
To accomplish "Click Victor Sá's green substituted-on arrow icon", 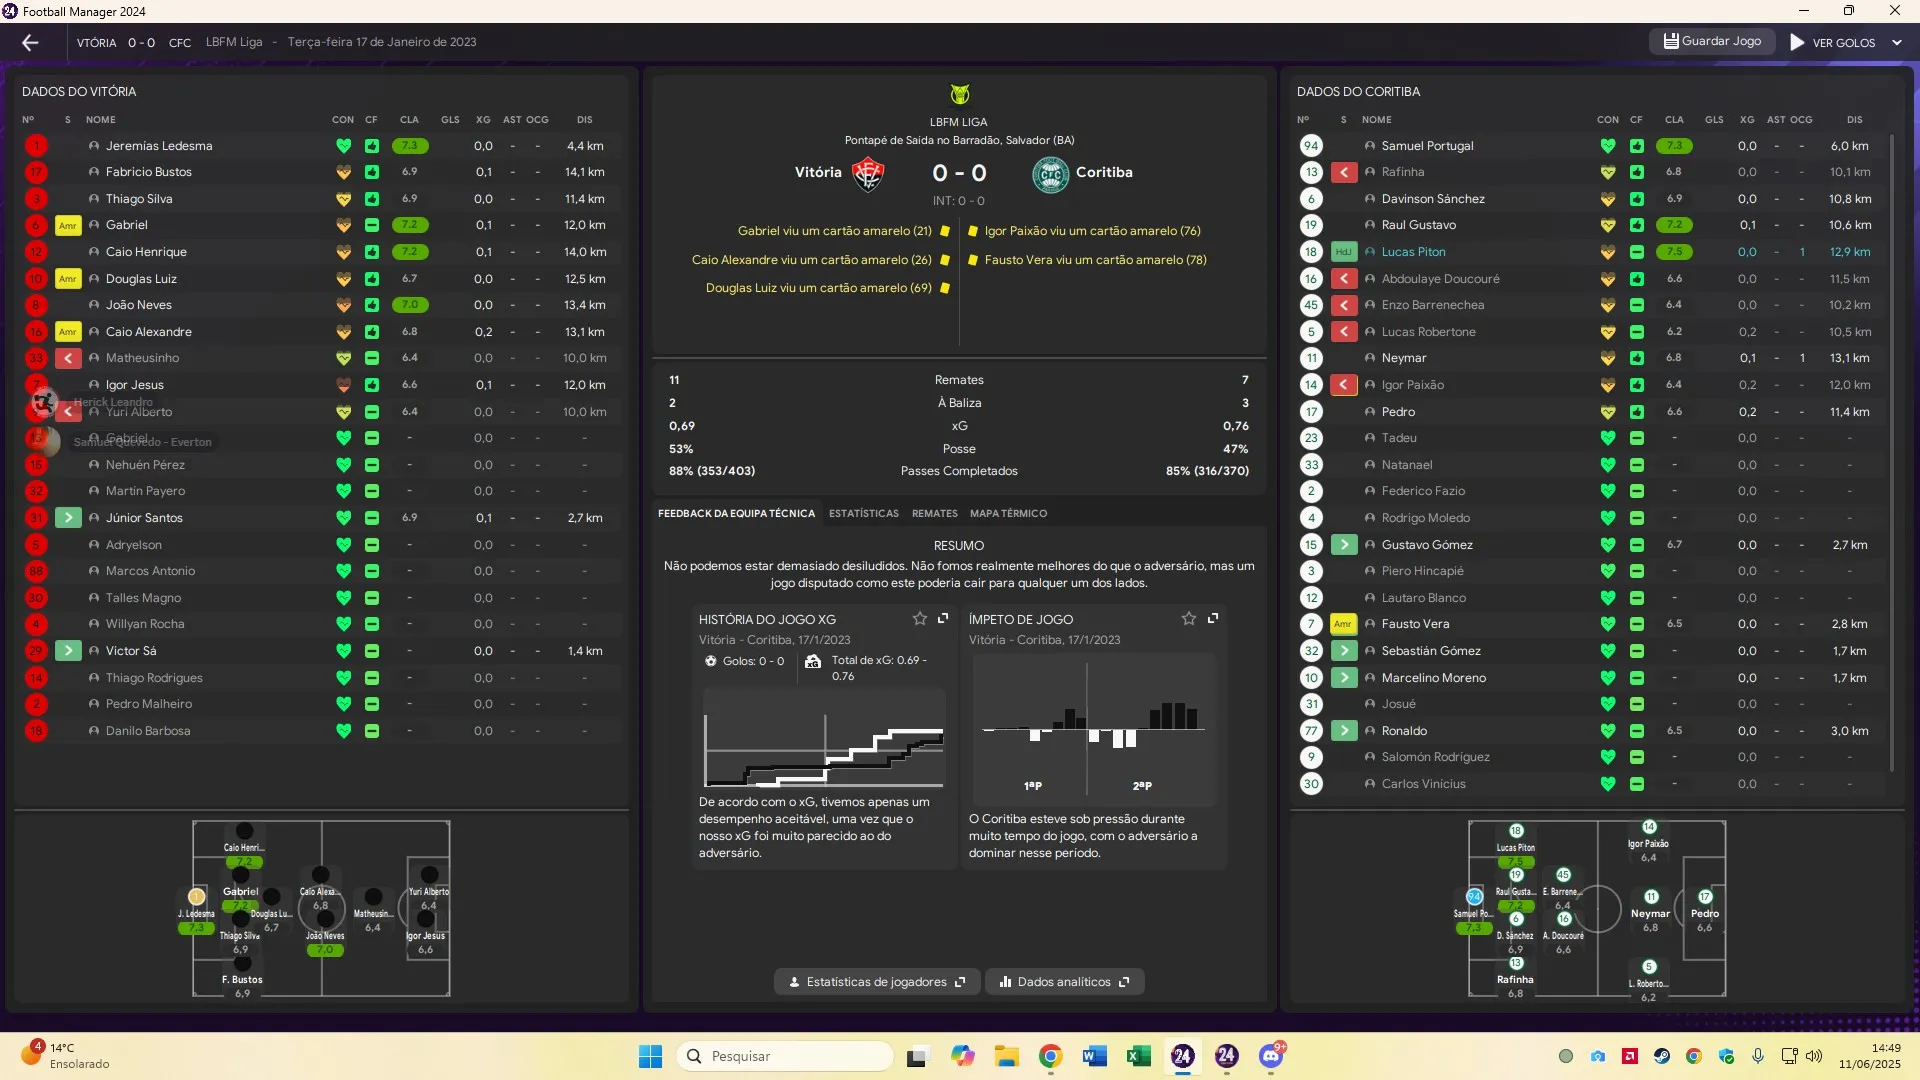I will pos(68,651).
